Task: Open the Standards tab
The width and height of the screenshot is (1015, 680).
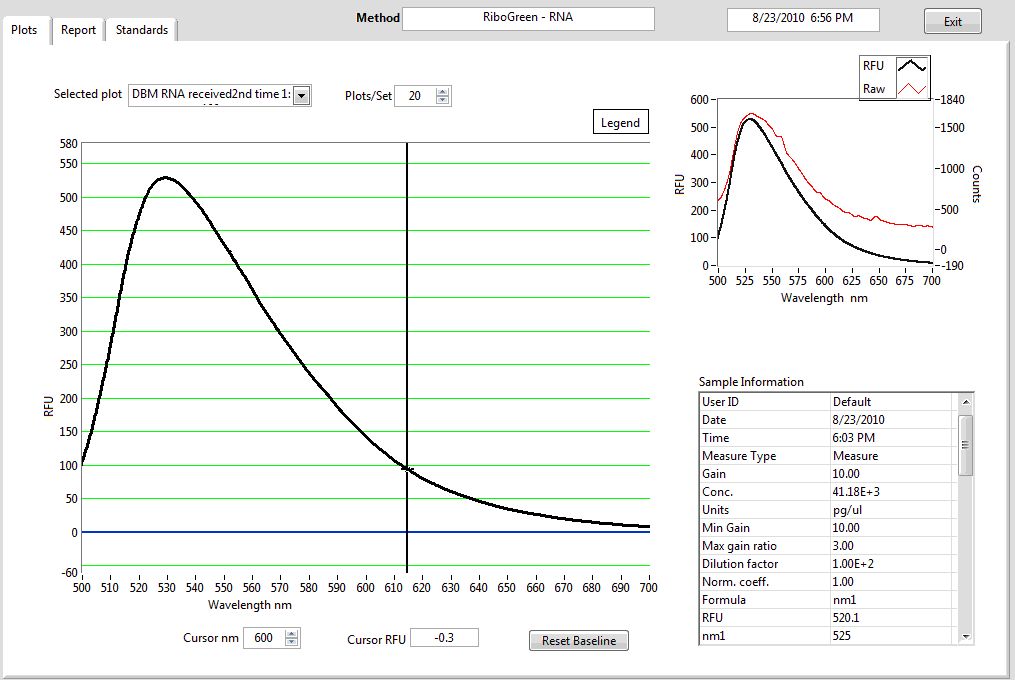Action: pos(142,30)
